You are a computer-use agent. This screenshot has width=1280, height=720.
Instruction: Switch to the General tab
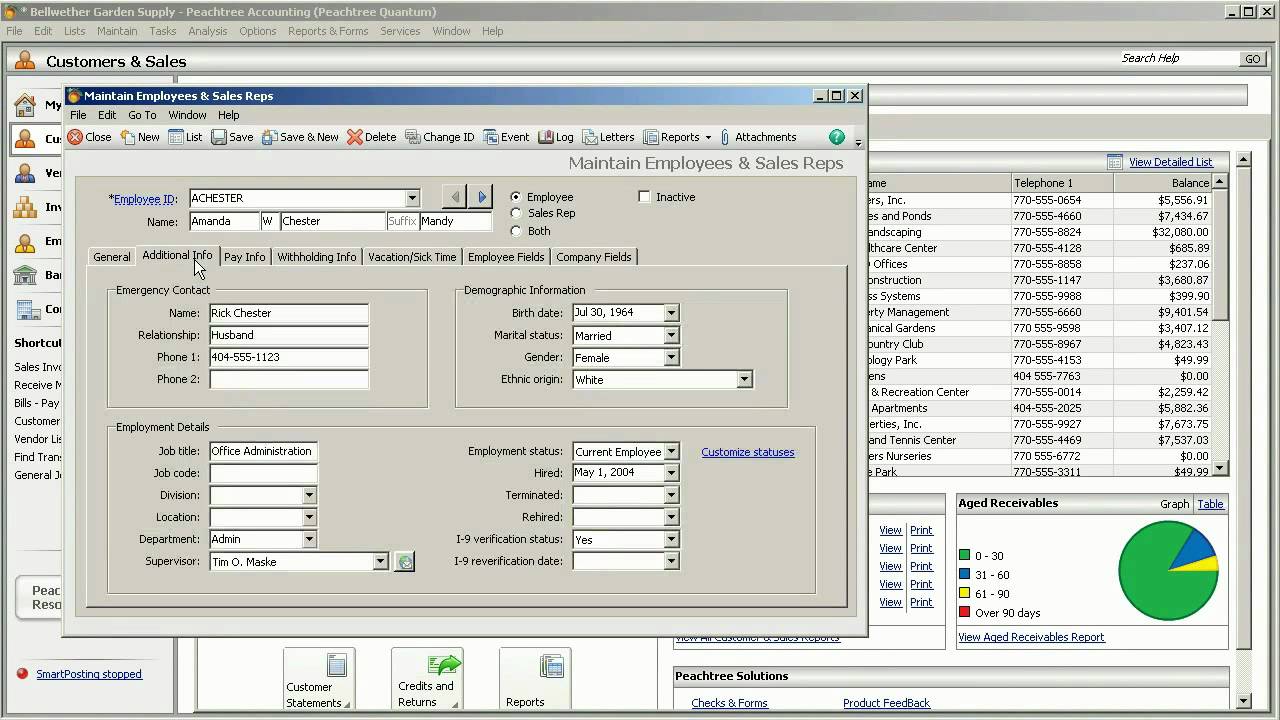click(112, 257)
